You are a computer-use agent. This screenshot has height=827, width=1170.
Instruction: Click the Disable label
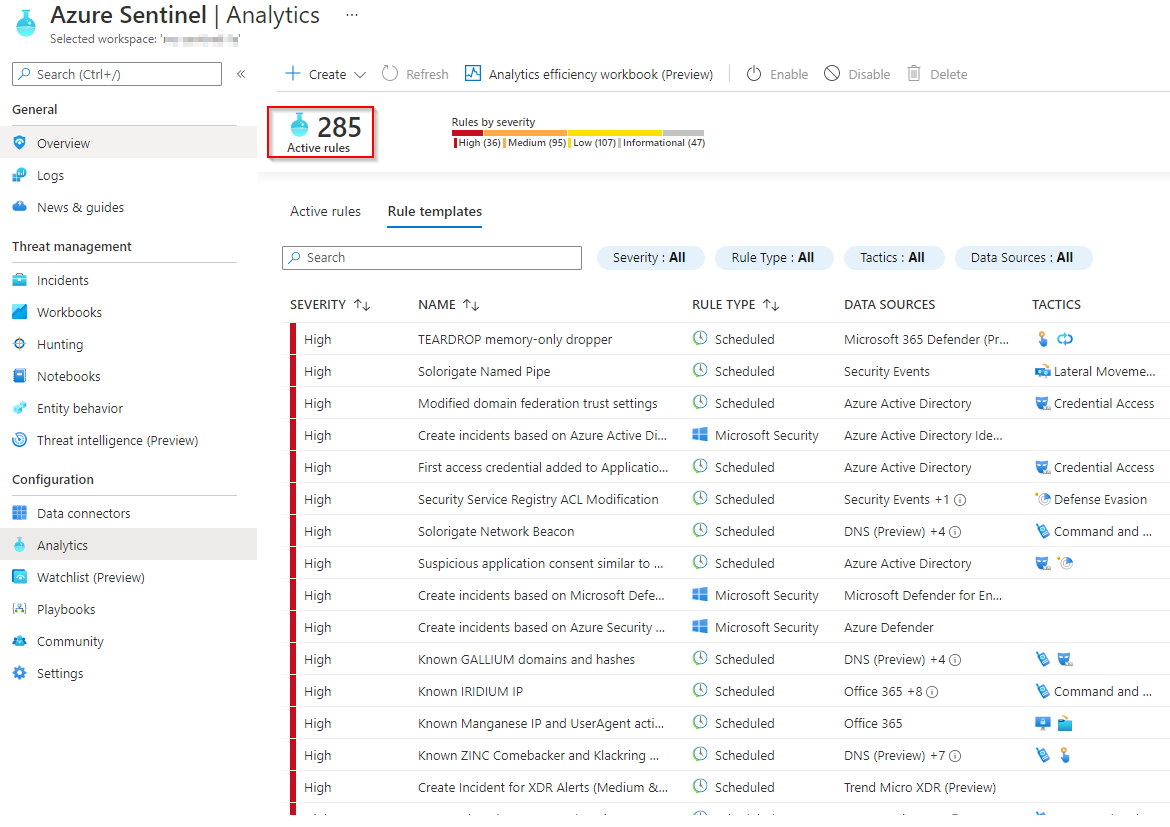[869, 74]
